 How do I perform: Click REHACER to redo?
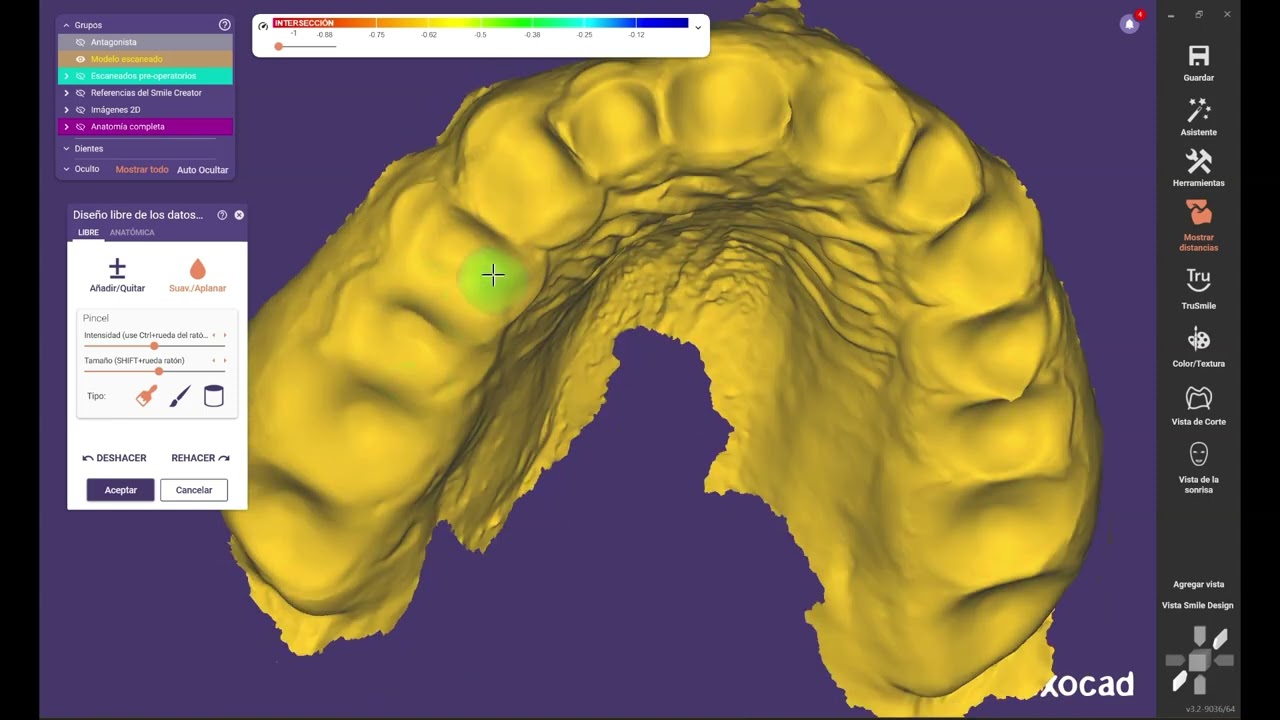(x=200, y=458)
